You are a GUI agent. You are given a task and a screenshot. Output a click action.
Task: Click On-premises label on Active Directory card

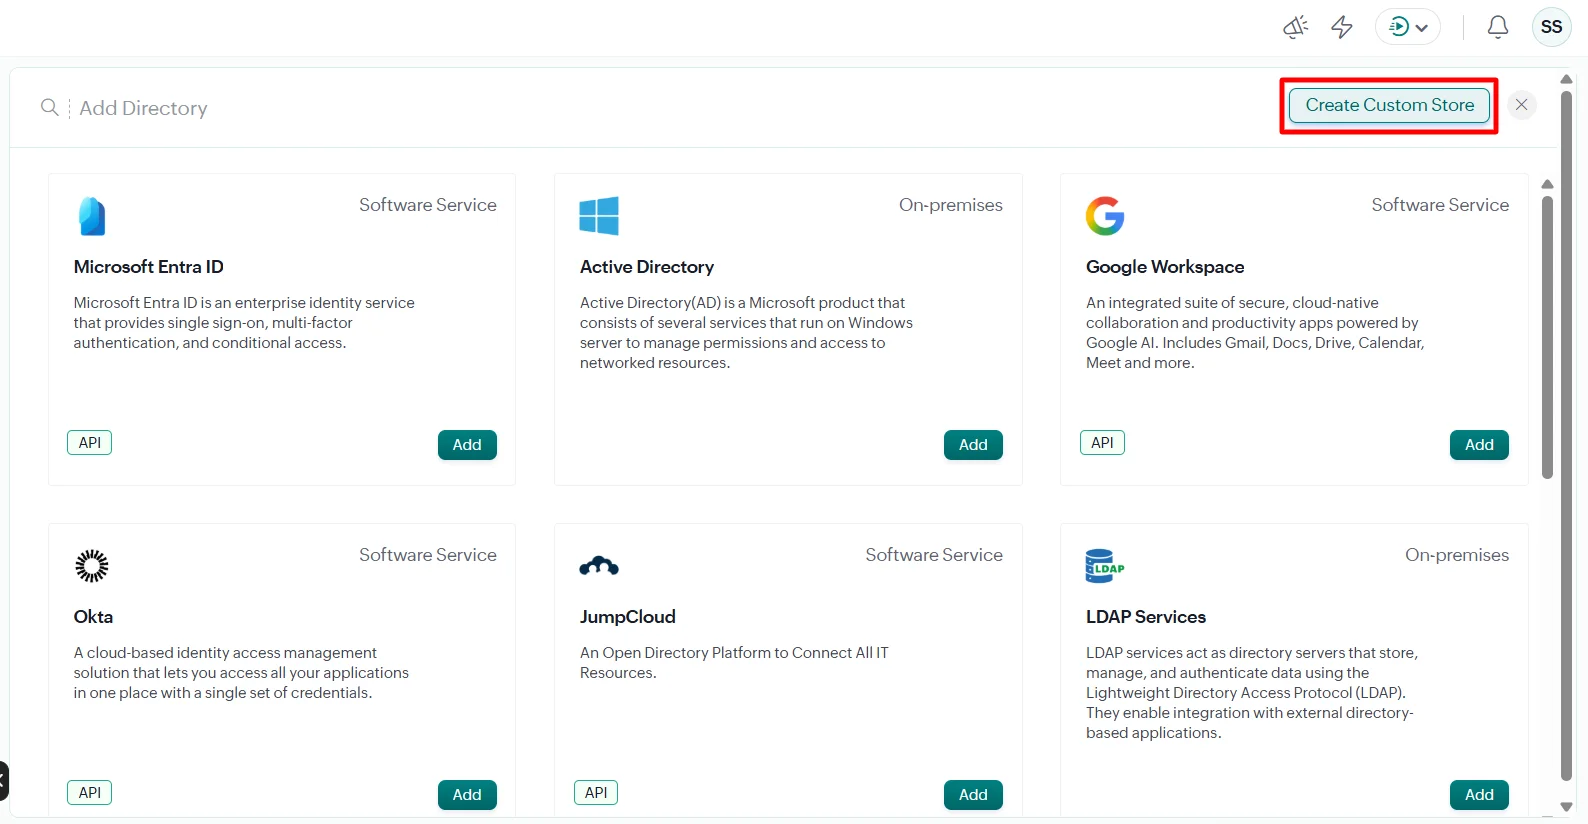point(950,205)
